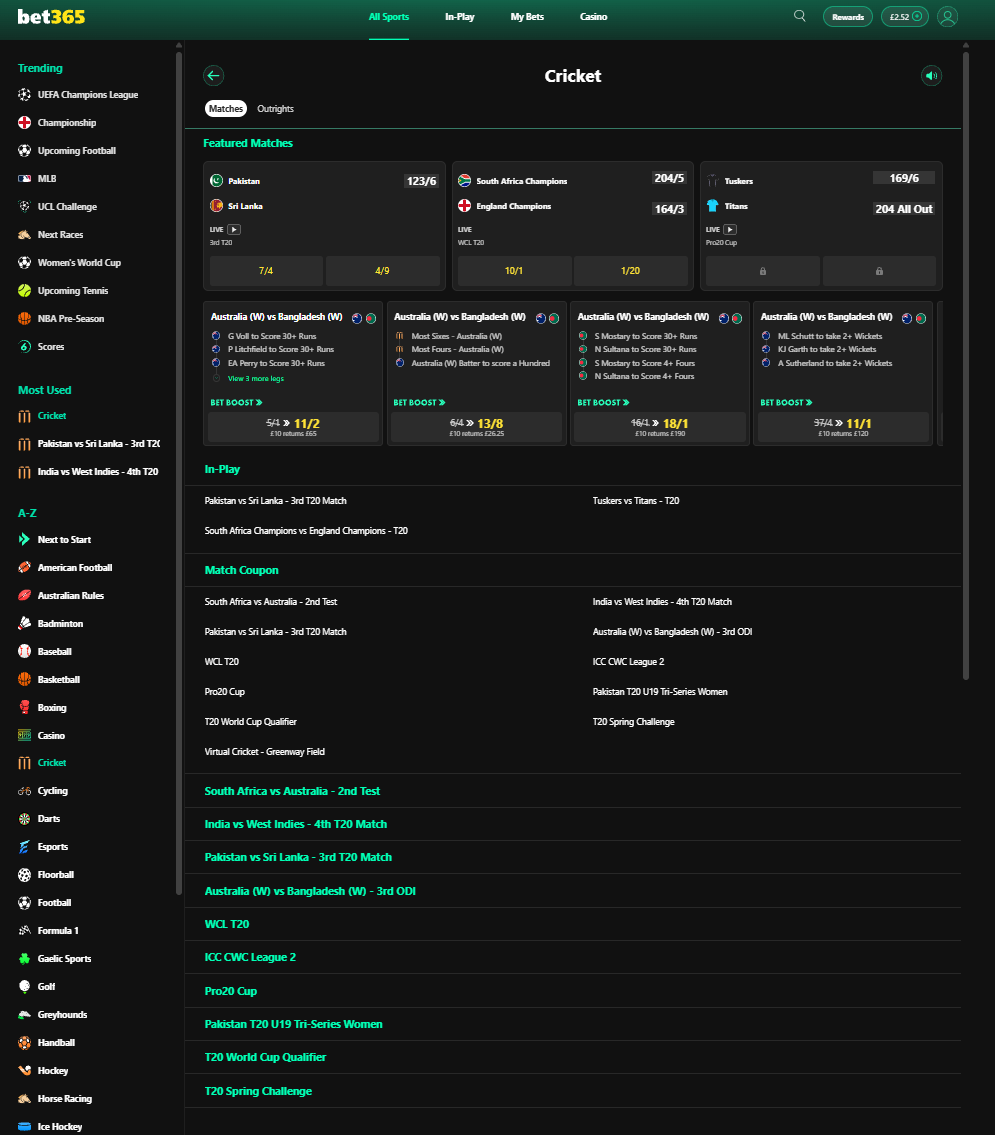Click View 3 more legs

coord(255,379)
